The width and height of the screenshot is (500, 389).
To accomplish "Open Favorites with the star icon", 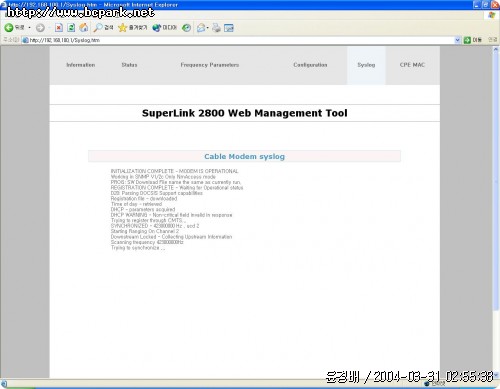I will click(133, 28).
